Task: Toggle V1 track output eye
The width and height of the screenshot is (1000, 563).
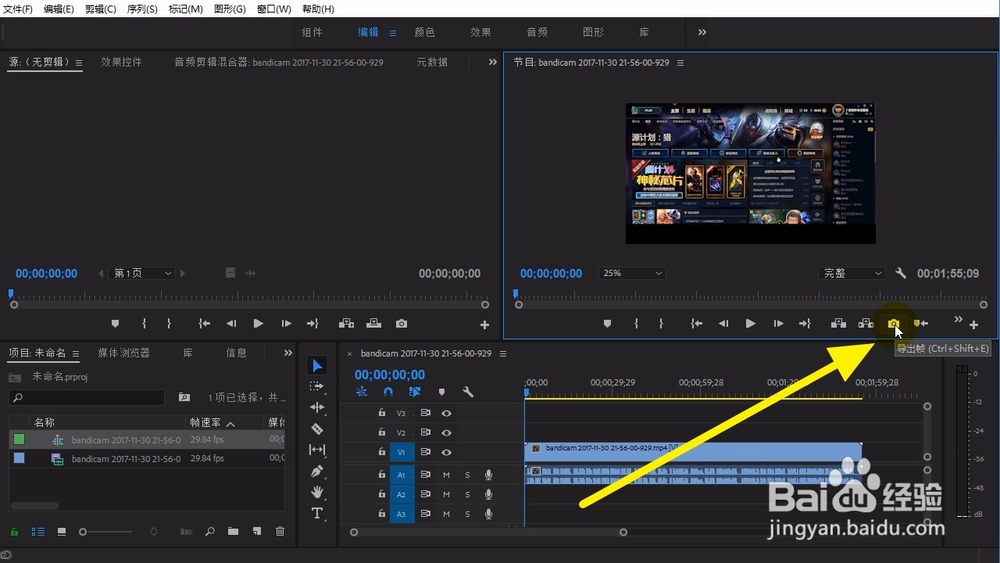Action: pos(446,452)
